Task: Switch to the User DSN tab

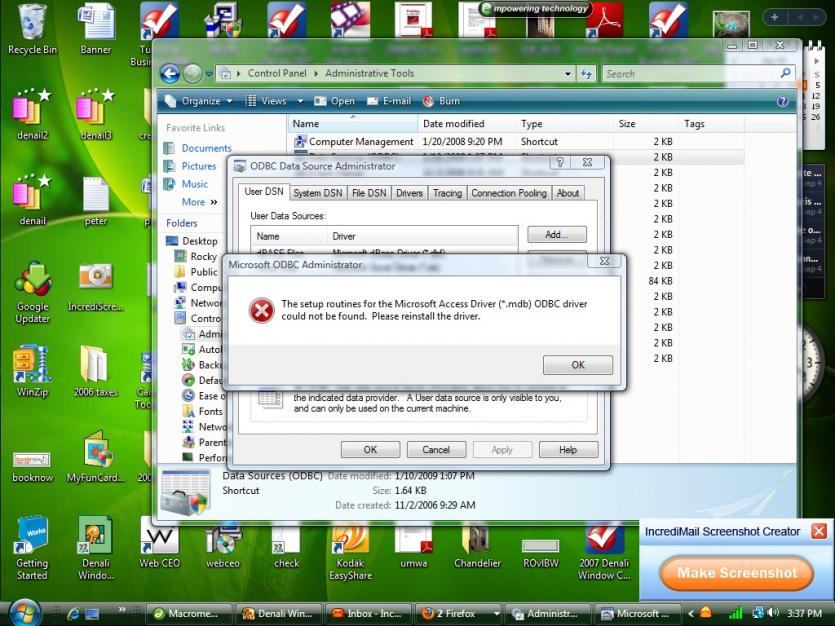Action: tap(264, 191)
